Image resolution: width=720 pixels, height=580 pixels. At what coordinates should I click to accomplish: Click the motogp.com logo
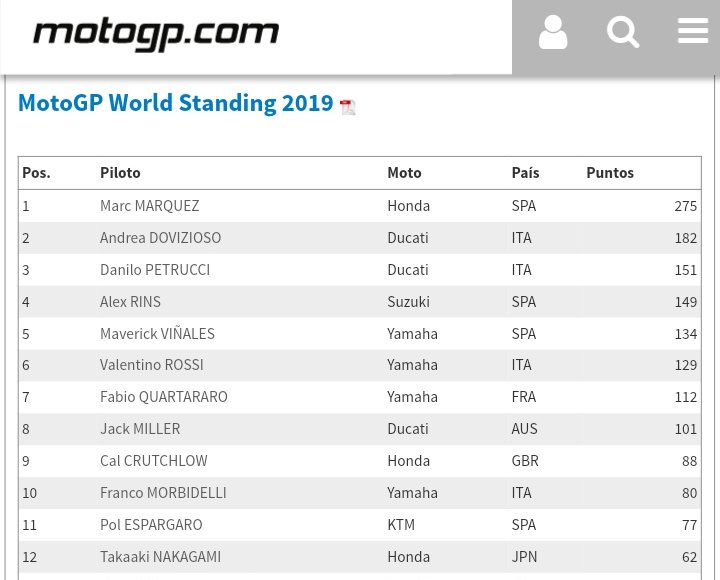coord(156,35)
